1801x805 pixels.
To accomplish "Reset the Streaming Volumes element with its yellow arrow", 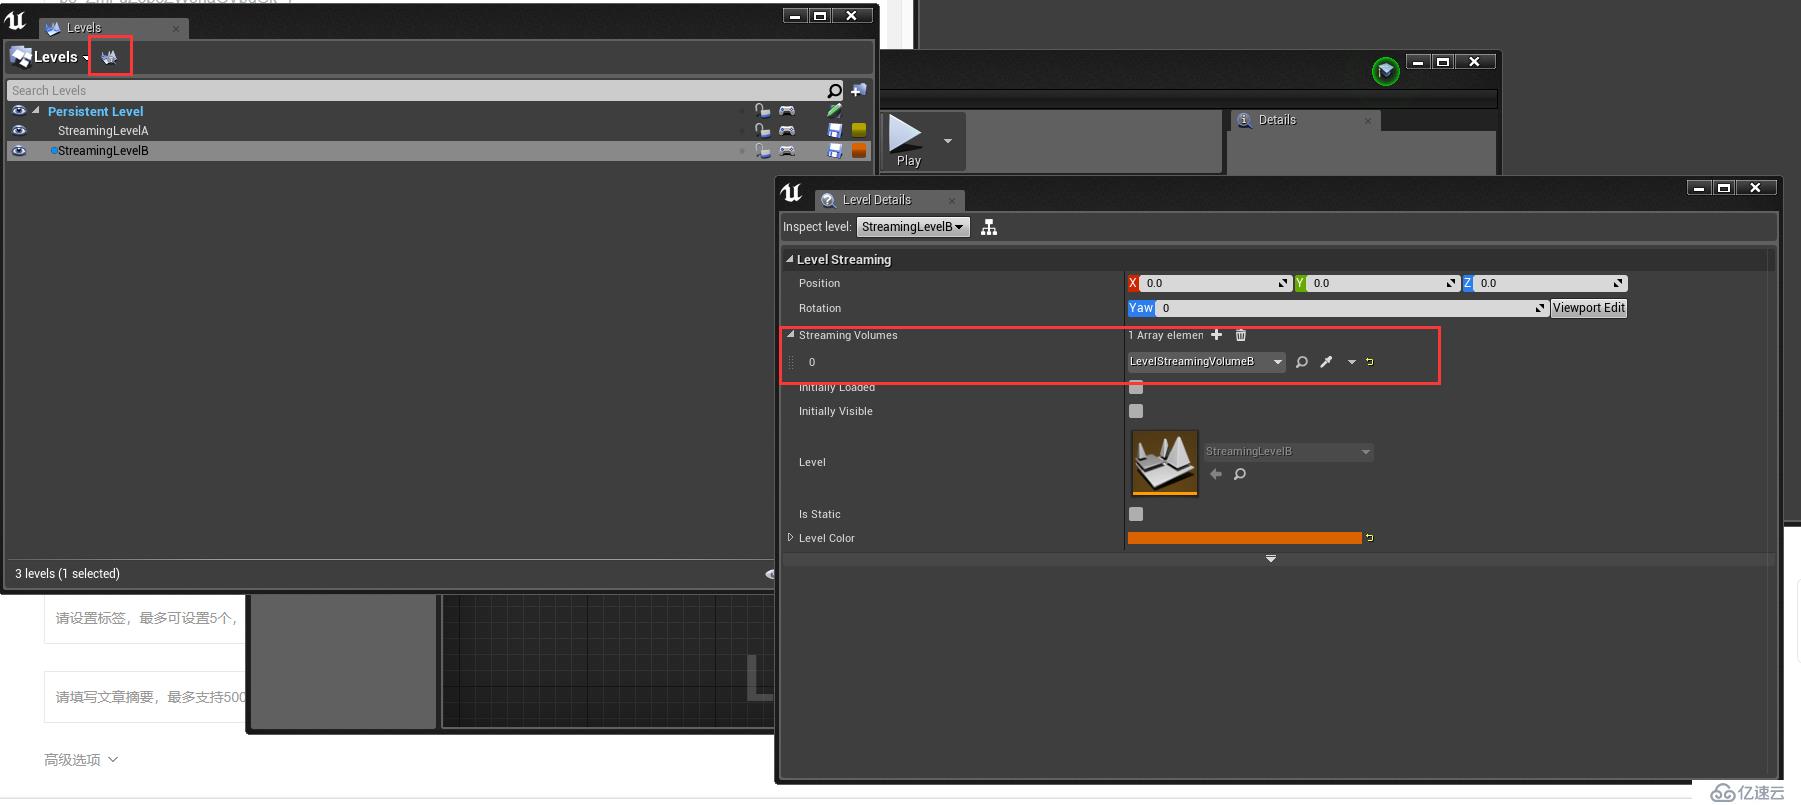I will click(1370, 362).
